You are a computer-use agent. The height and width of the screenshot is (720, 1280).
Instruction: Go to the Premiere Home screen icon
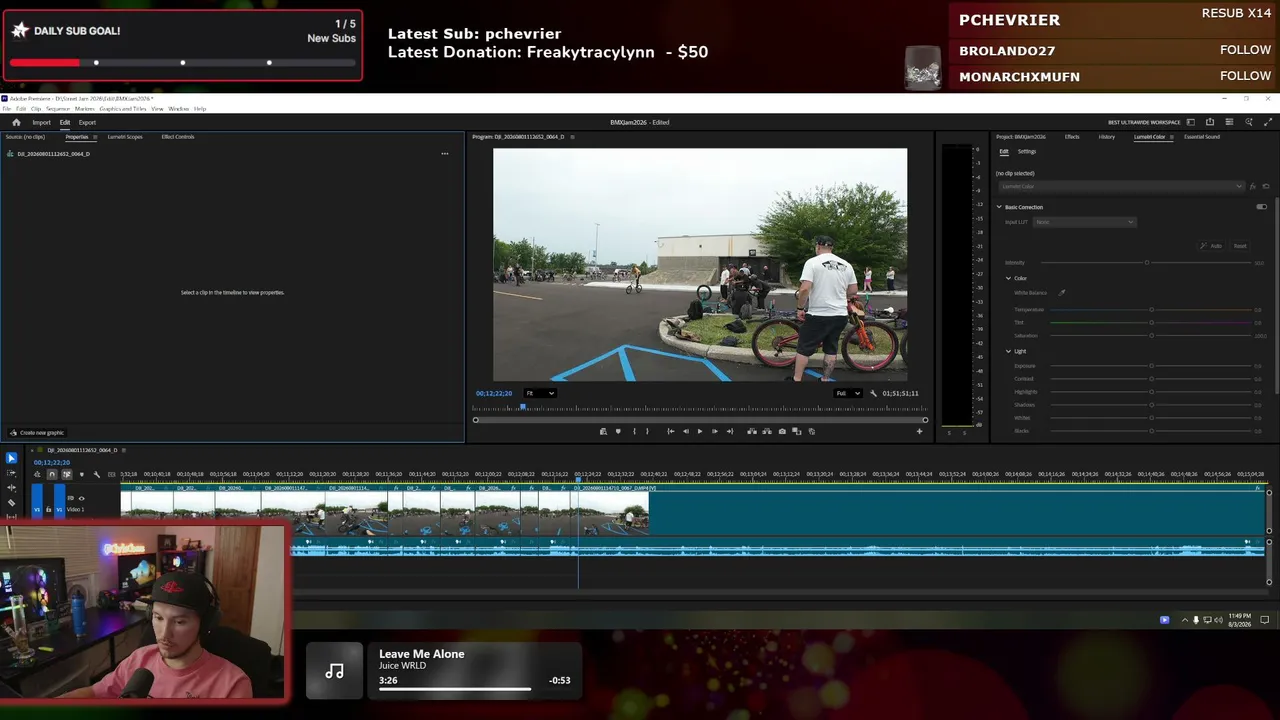16,122
